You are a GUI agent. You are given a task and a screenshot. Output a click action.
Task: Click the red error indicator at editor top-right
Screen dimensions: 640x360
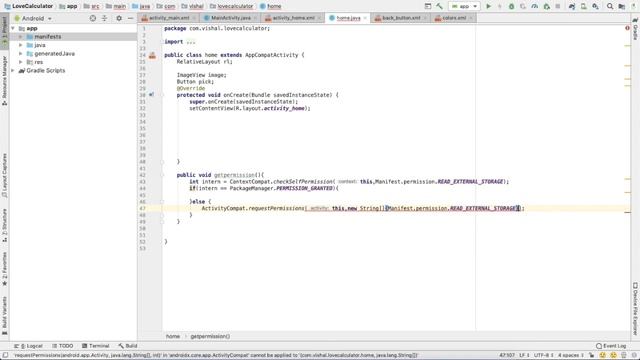627,28
